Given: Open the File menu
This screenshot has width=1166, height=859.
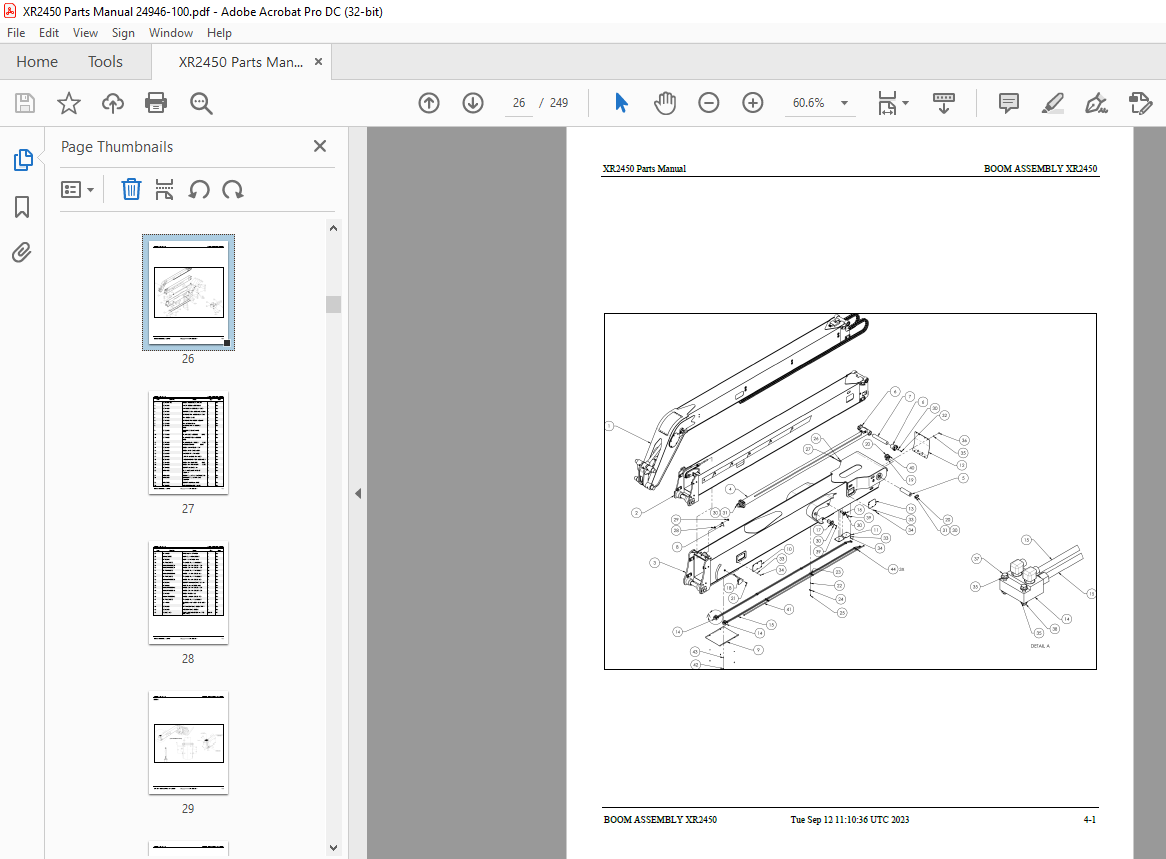Looking at the screenshot, I should pos(16,33).
